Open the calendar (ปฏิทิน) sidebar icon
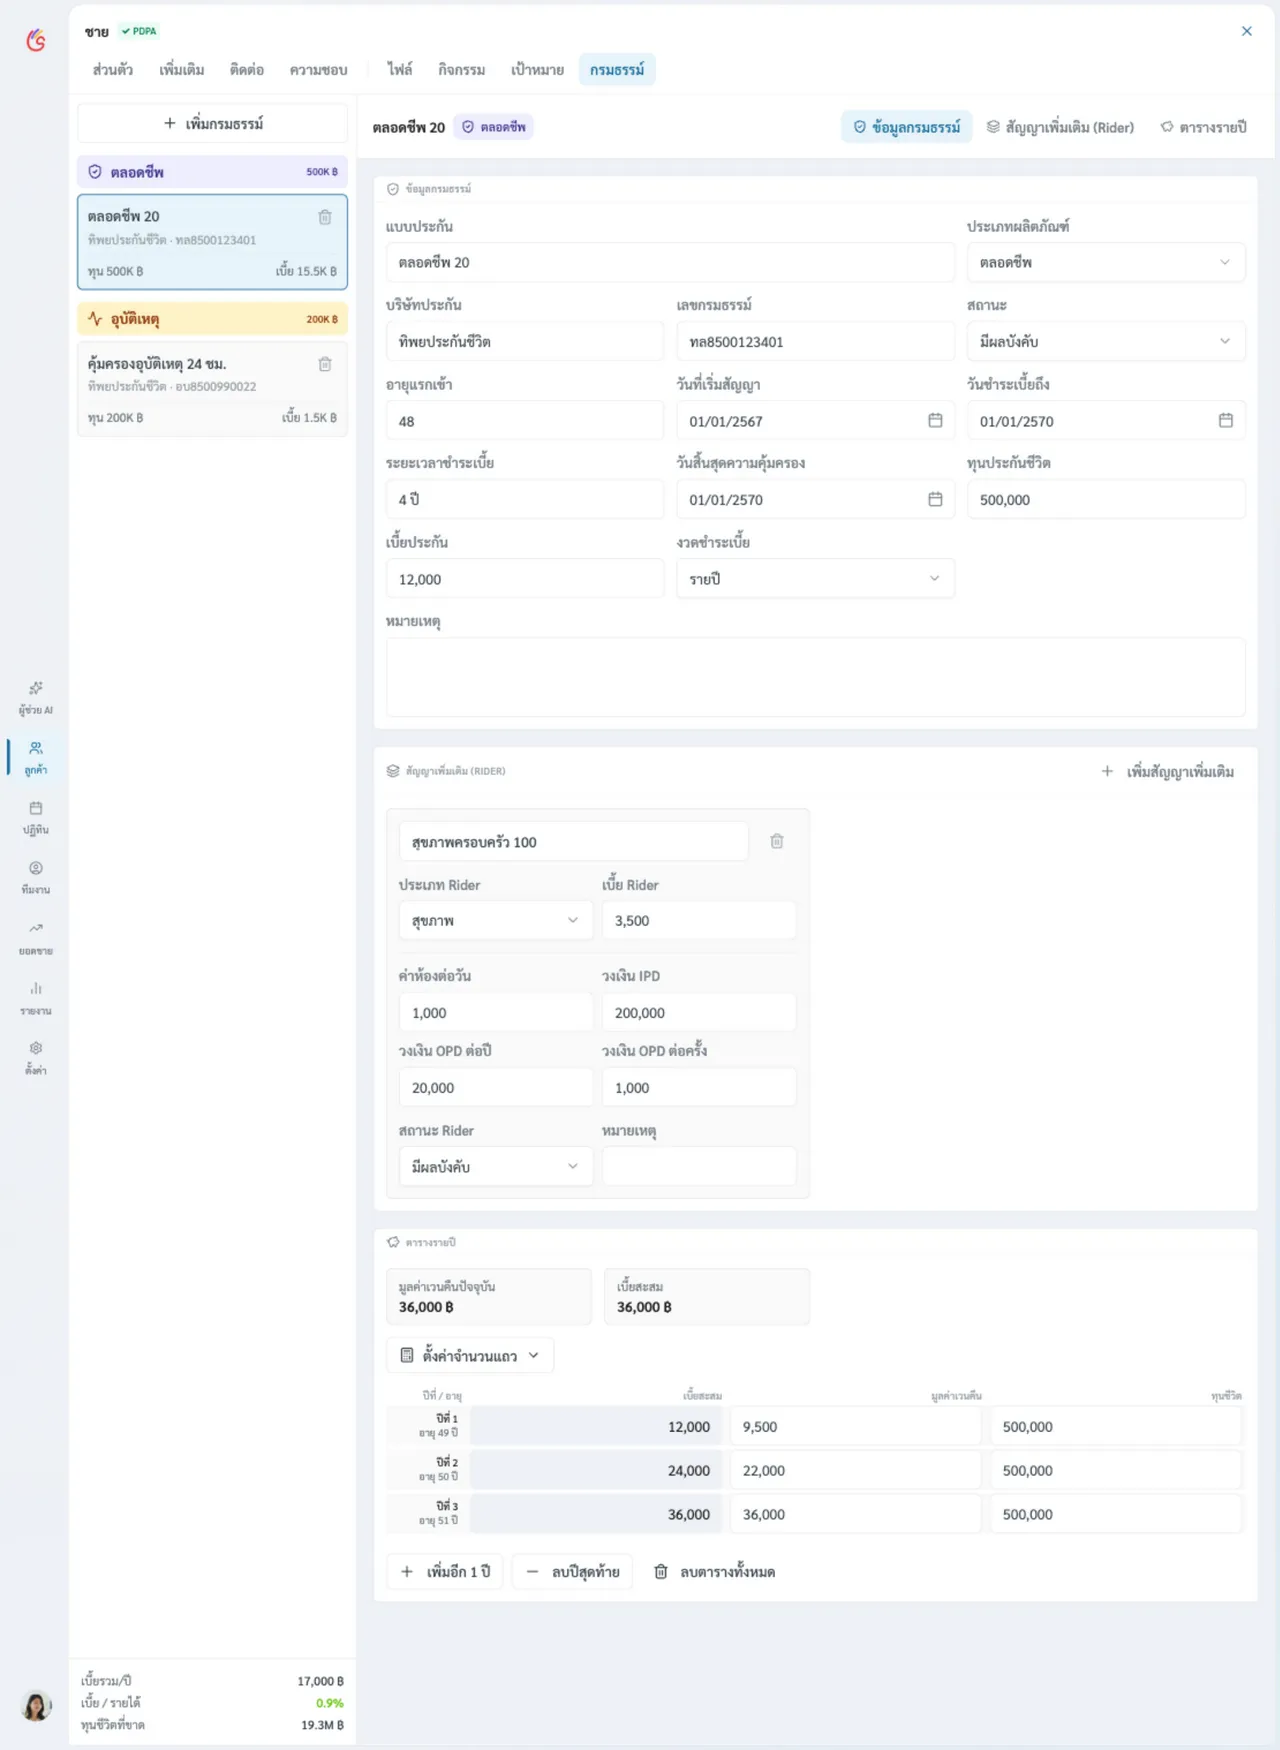The image size is (1280, 1750). pos(36,818)
